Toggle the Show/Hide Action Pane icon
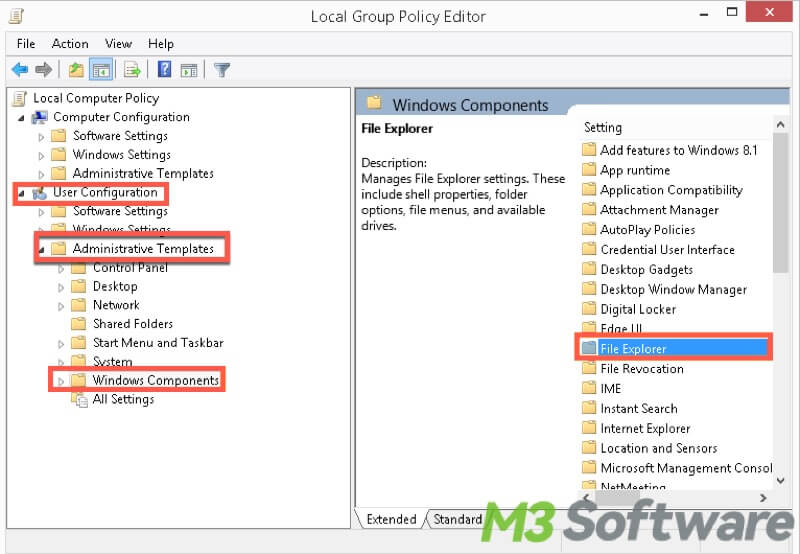Viewport: 800px width, 554px height. [x=189, y=70]
